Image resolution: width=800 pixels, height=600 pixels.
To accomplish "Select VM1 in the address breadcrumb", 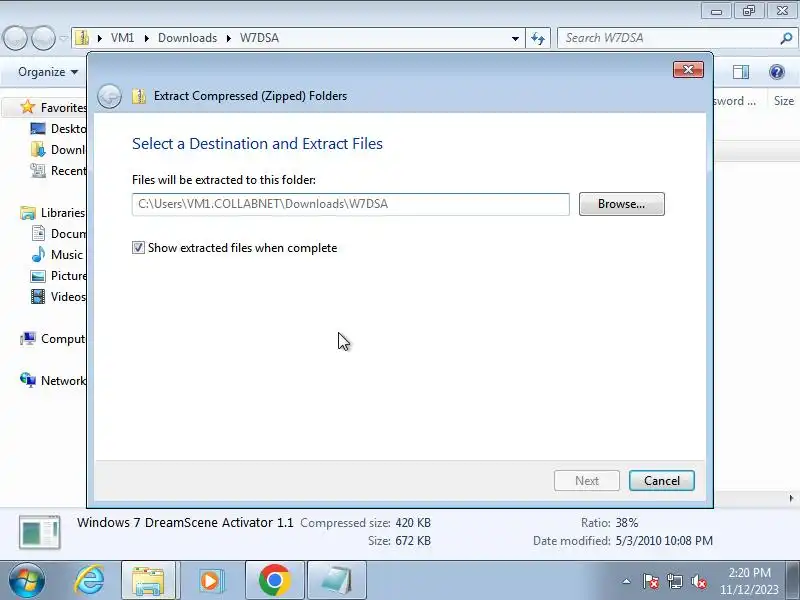I will tap(122, 38).
